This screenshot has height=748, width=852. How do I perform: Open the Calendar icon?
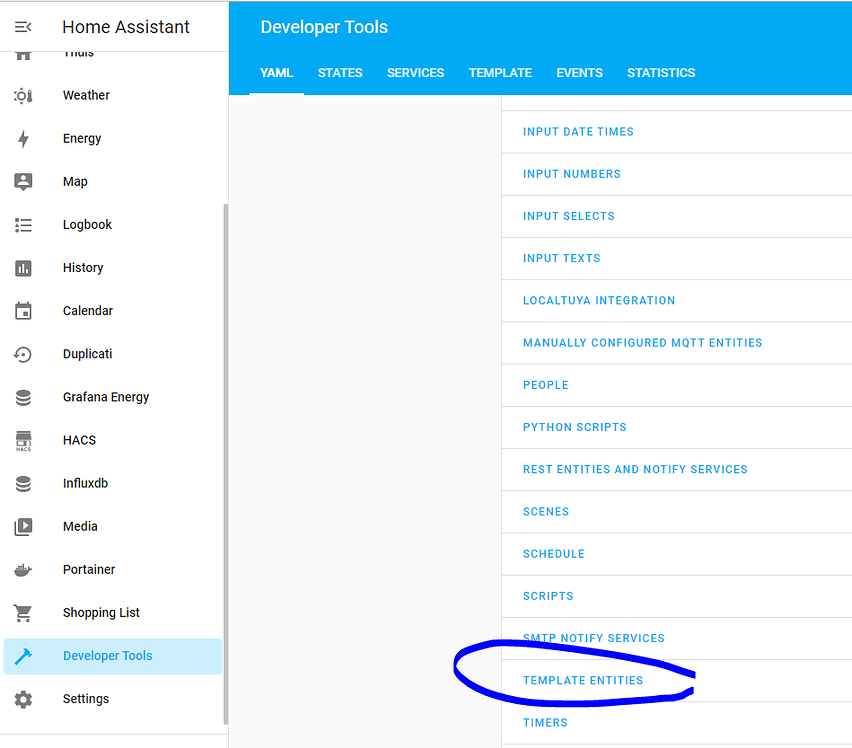[22, 310]
